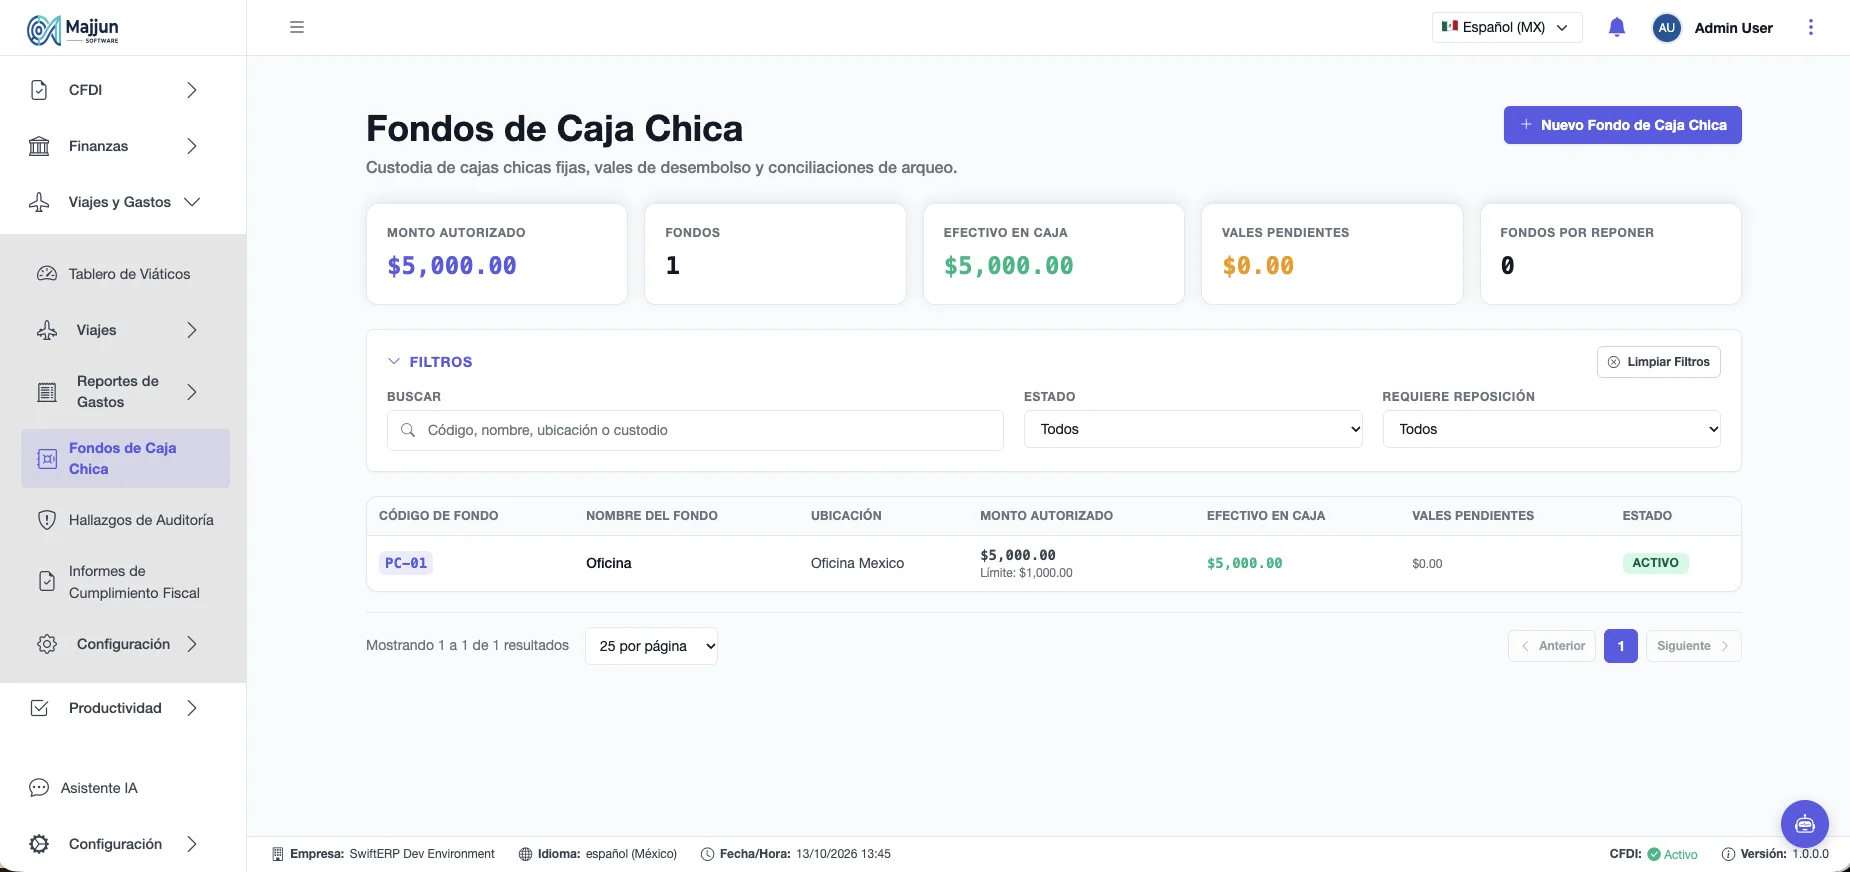Focus the Buscar search input field

695,430
